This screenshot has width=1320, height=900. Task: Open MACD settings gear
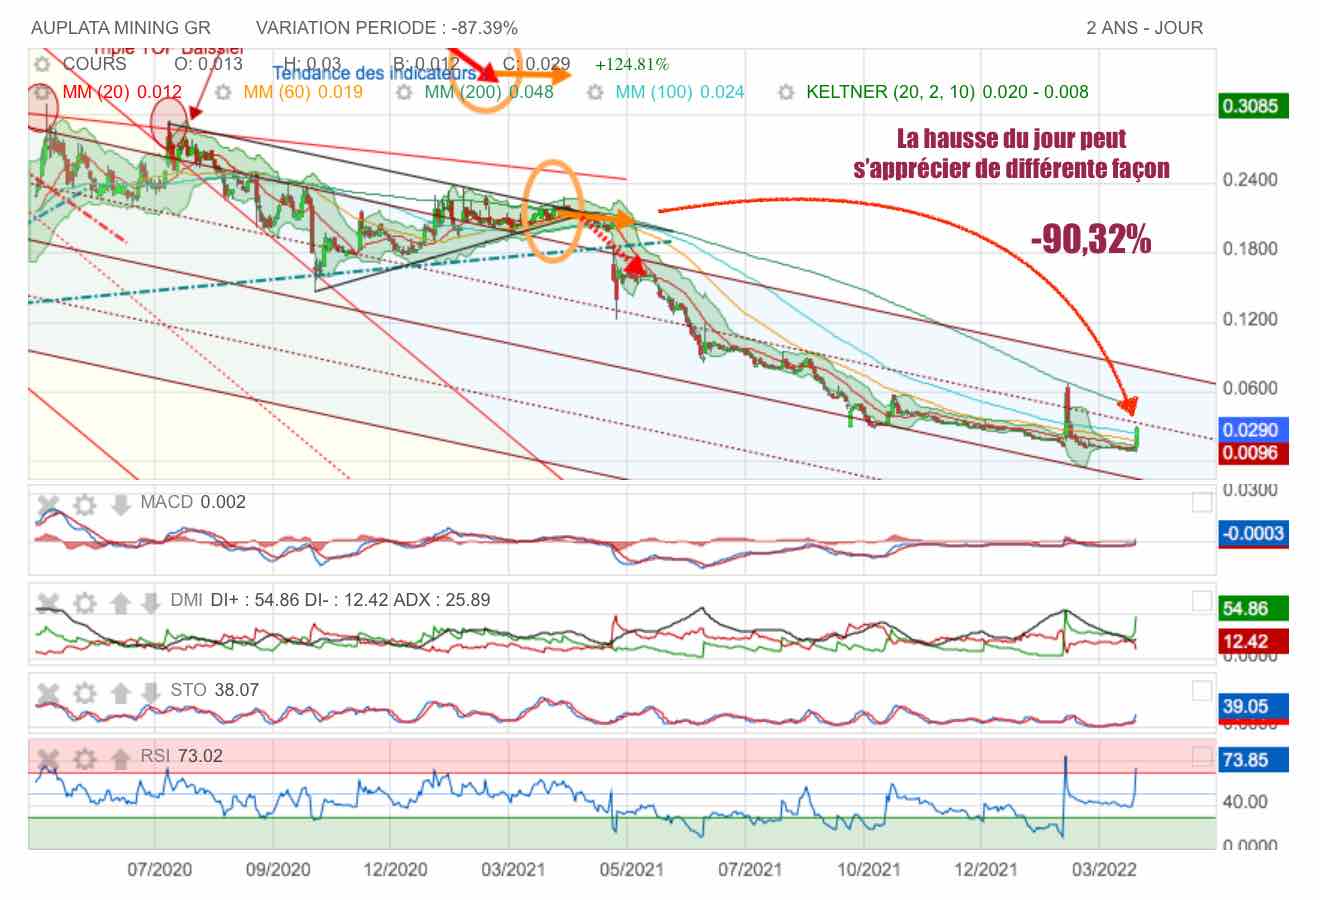click(85, 504)
